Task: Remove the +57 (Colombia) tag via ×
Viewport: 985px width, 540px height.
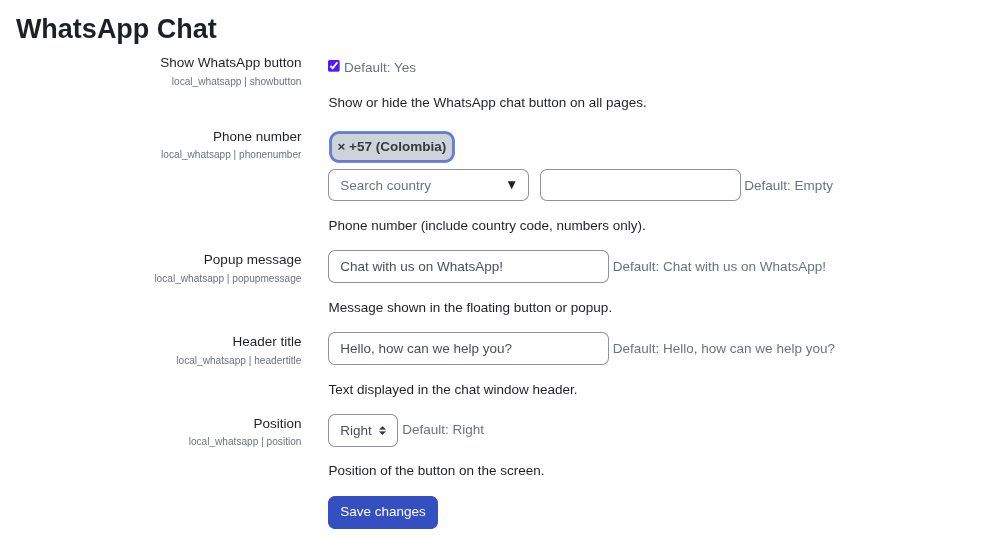Action: click(x=341, y=147)
